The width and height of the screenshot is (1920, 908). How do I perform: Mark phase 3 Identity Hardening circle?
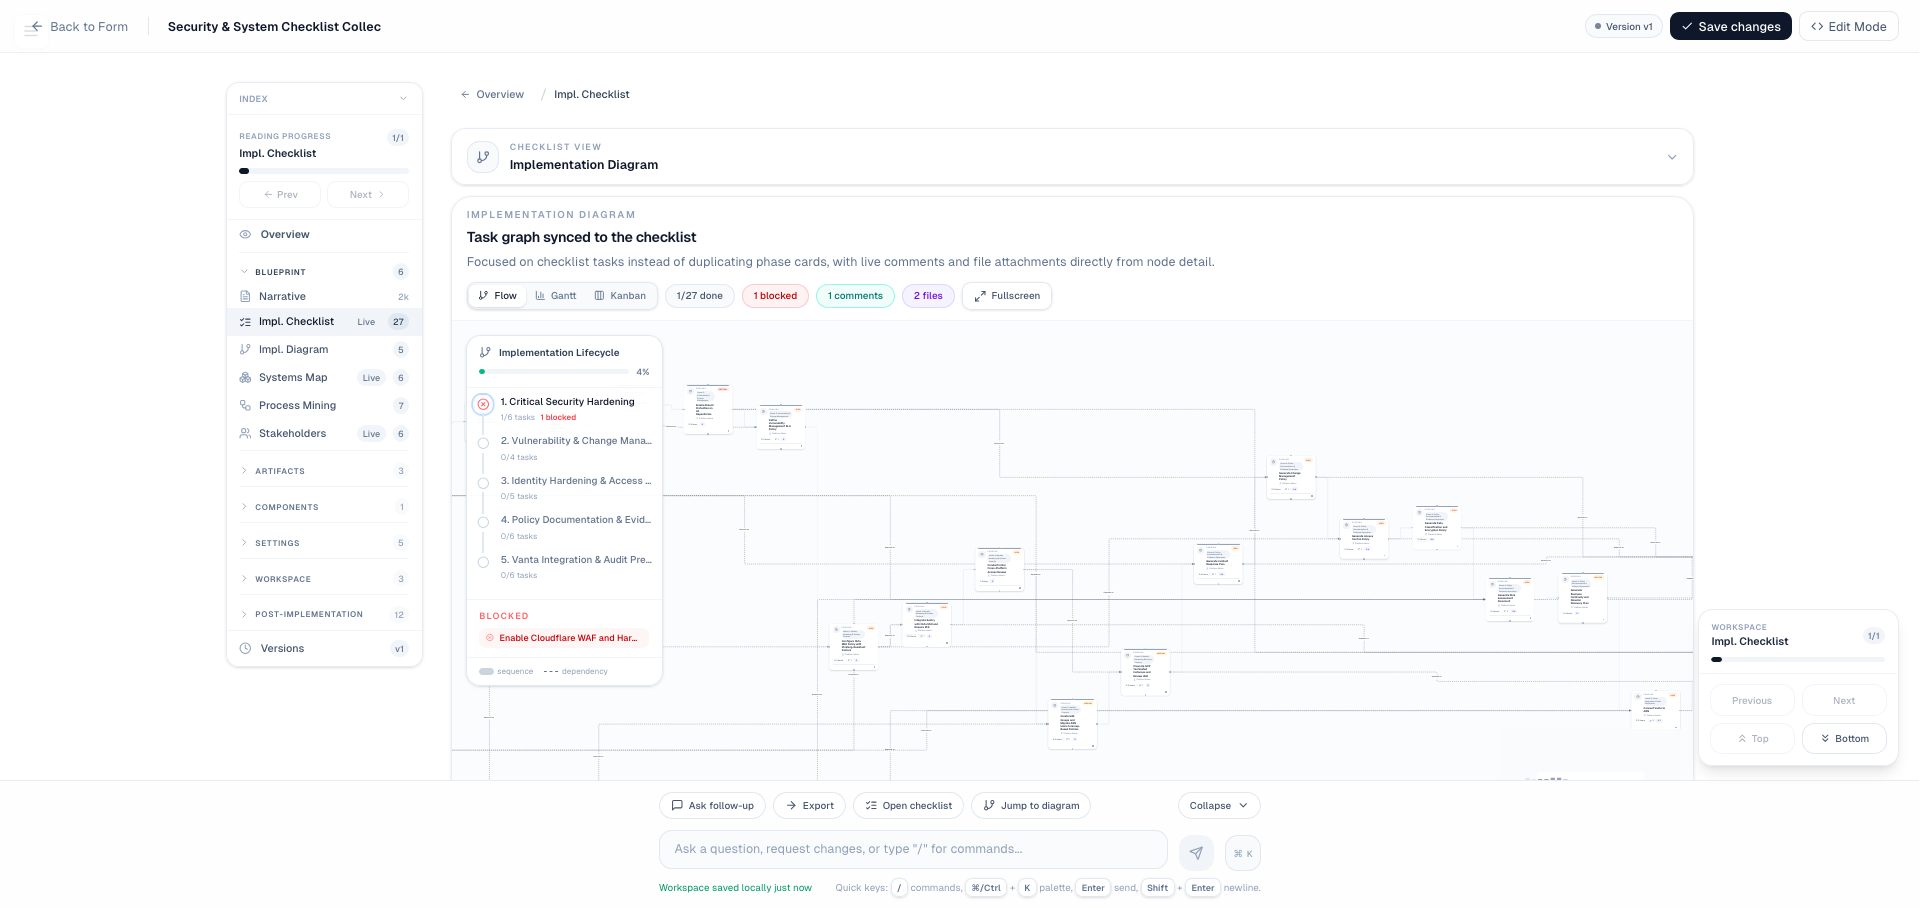point(483,483)
